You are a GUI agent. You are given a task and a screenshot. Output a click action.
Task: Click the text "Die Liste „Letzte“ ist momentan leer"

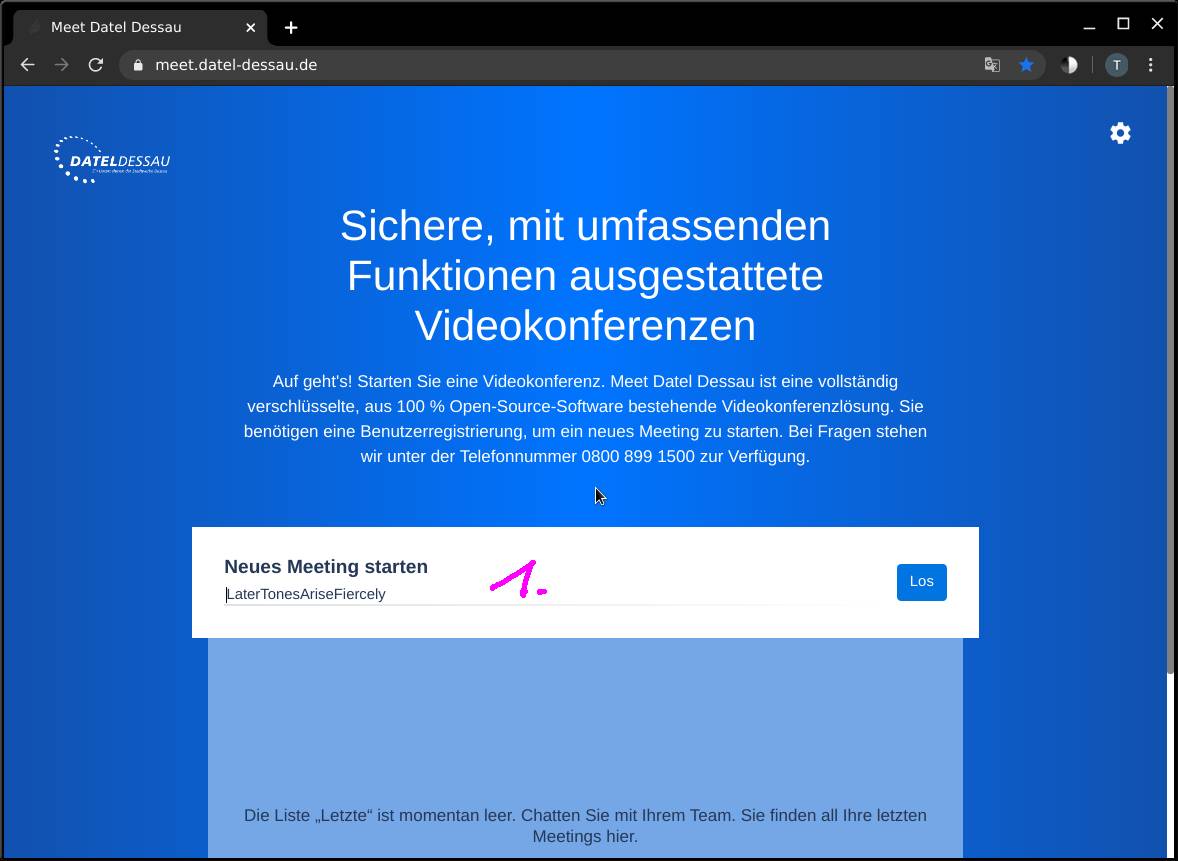[379, 815]
